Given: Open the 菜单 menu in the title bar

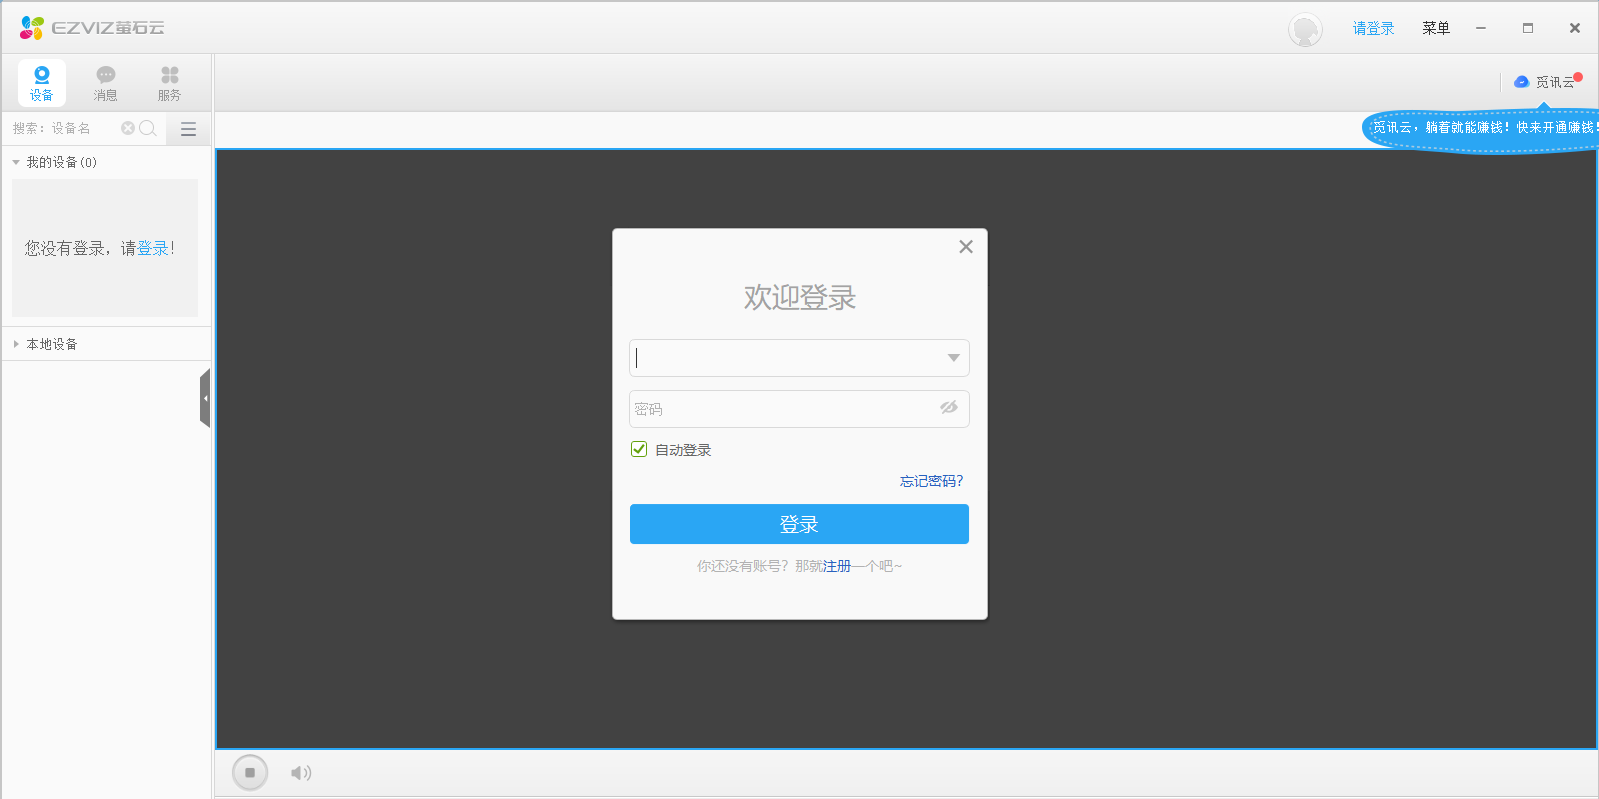Looking at the screenshot, I should [1435, 29].
